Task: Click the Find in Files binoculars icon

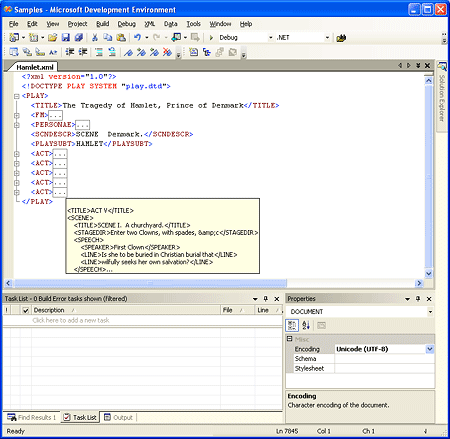Action: coord(341,38)
